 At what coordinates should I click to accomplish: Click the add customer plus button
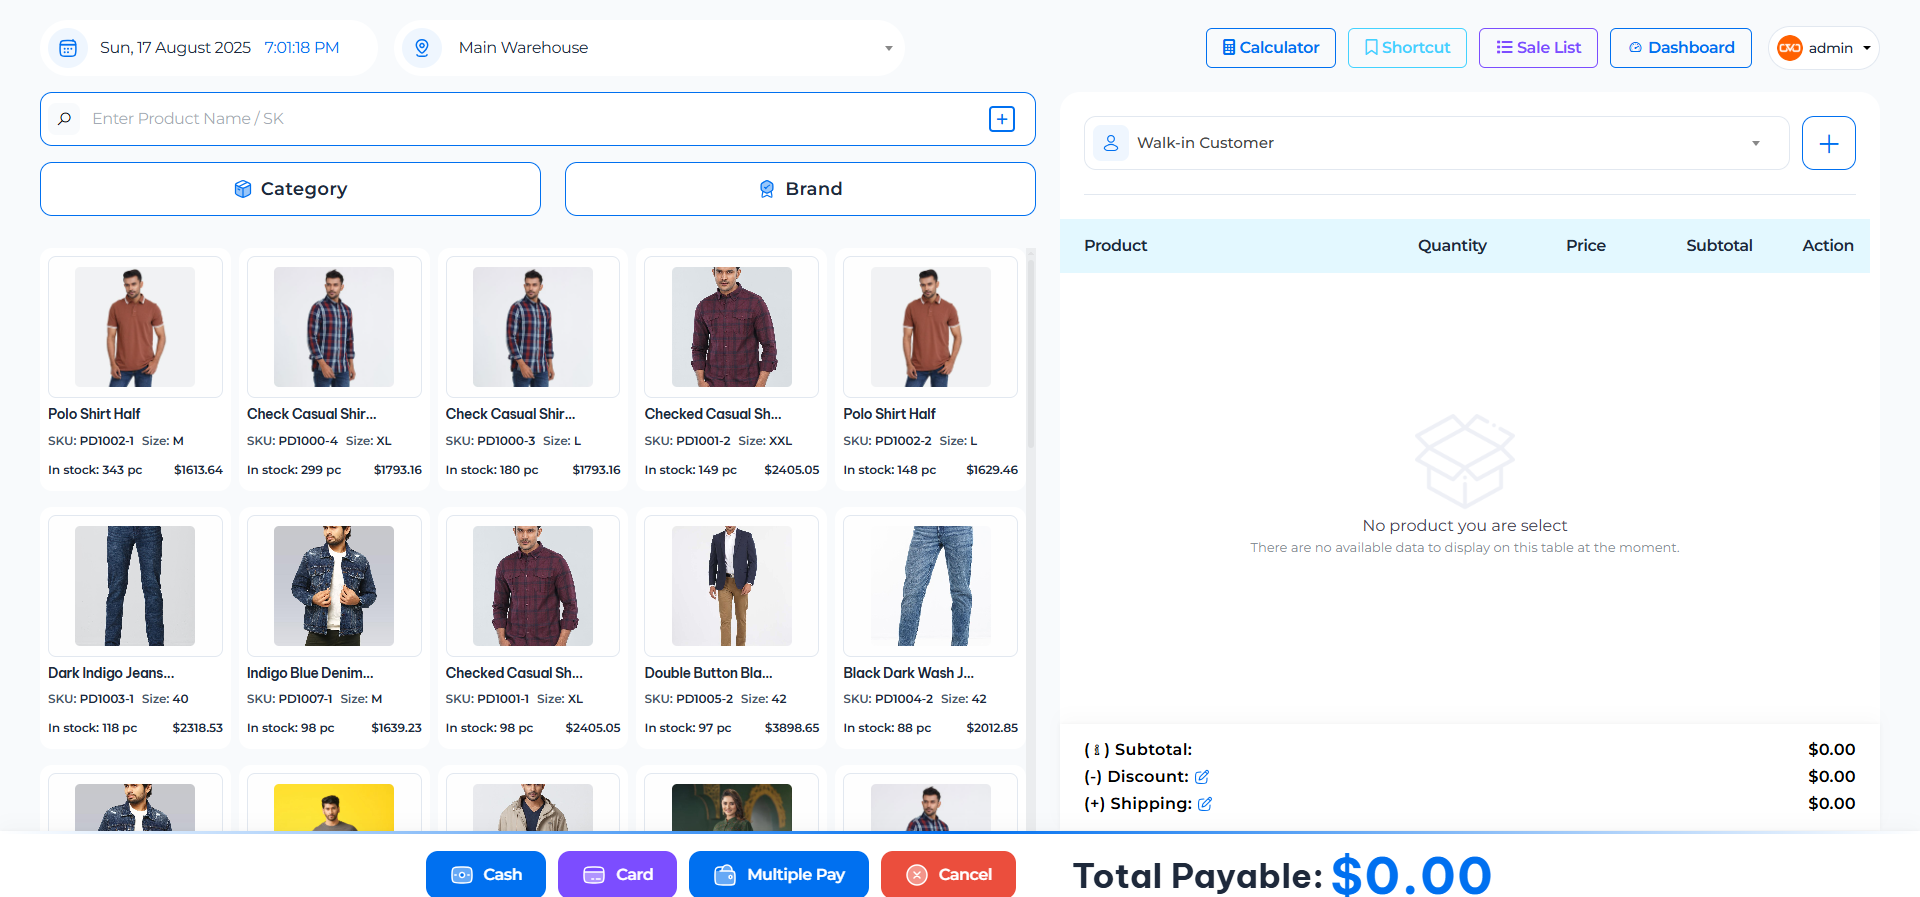coord(1829,143)
